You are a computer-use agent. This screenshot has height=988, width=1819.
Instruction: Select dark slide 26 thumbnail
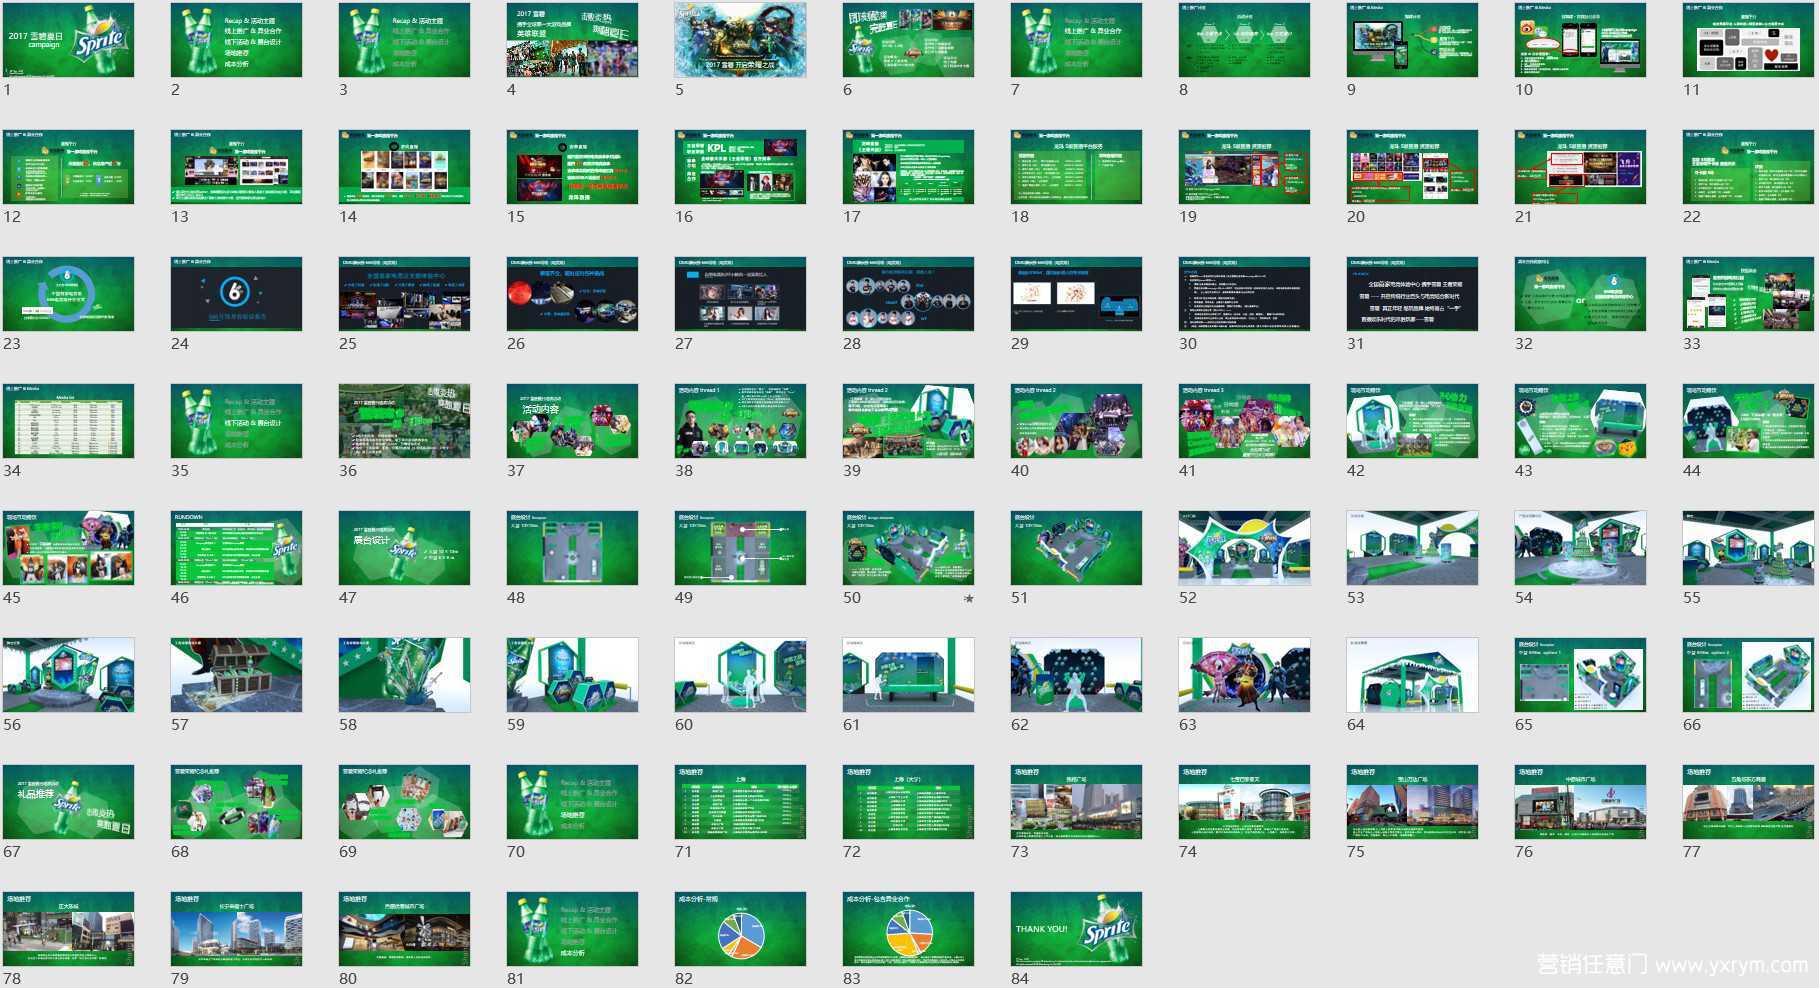572,294
